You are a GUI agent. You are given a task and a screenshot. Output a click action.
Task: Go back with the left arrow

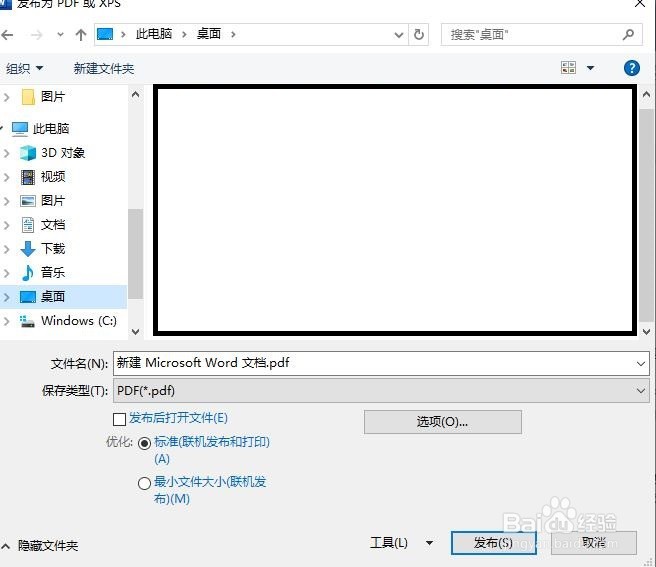tap(7, 35)
